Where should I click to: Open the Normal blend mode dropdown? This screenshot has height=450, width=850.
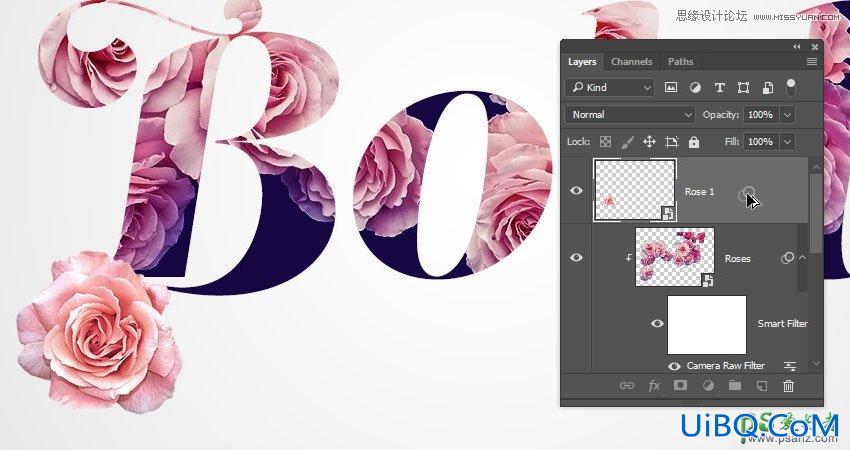(630, 114)
